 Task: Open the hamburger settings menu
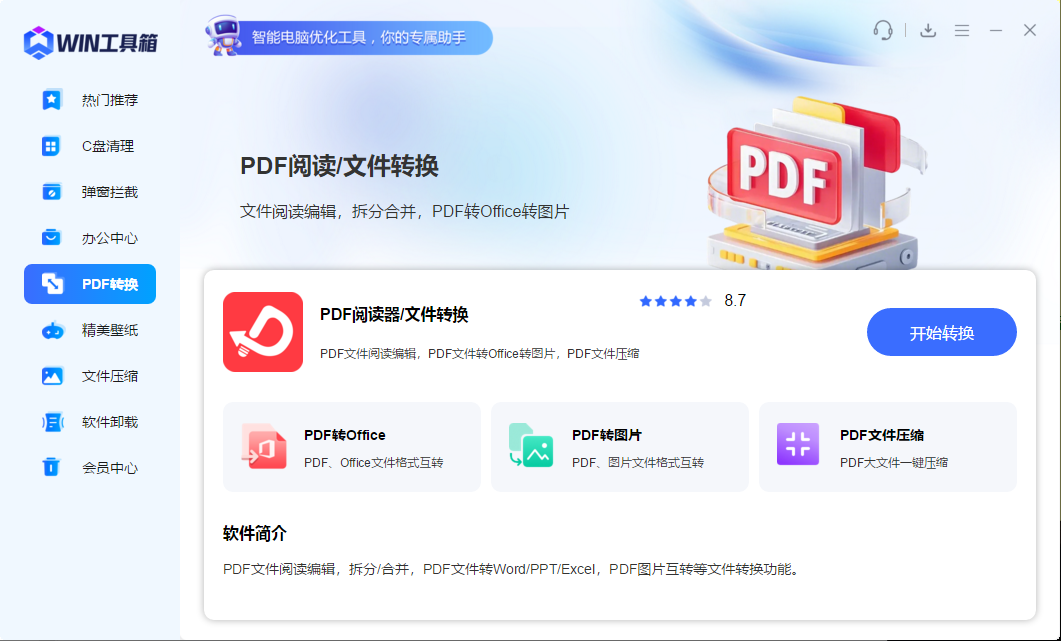(962, 30)
